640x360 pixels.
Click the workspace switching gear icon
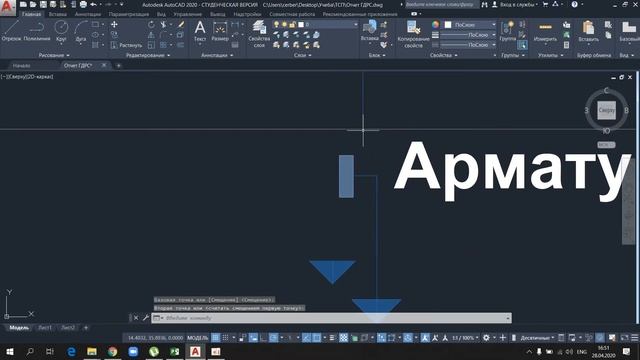coord(486,338)
